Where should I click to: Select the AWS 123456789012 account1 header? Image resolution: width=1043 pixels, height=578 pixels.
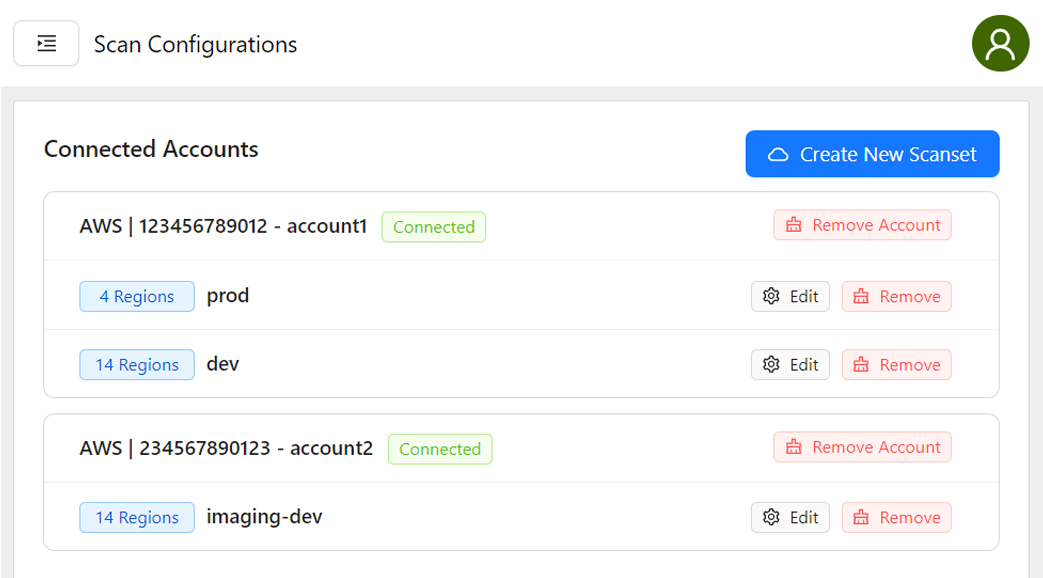click(x=223, y=226)
